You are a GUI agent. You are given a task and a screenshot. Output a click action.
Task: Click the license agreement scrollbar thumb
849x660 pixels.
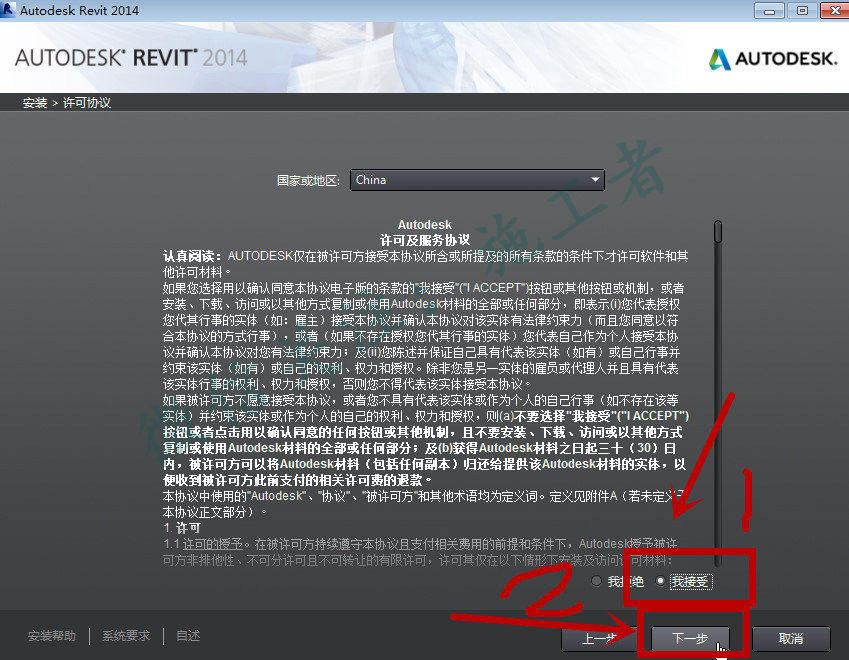click(x=718, y=231)
